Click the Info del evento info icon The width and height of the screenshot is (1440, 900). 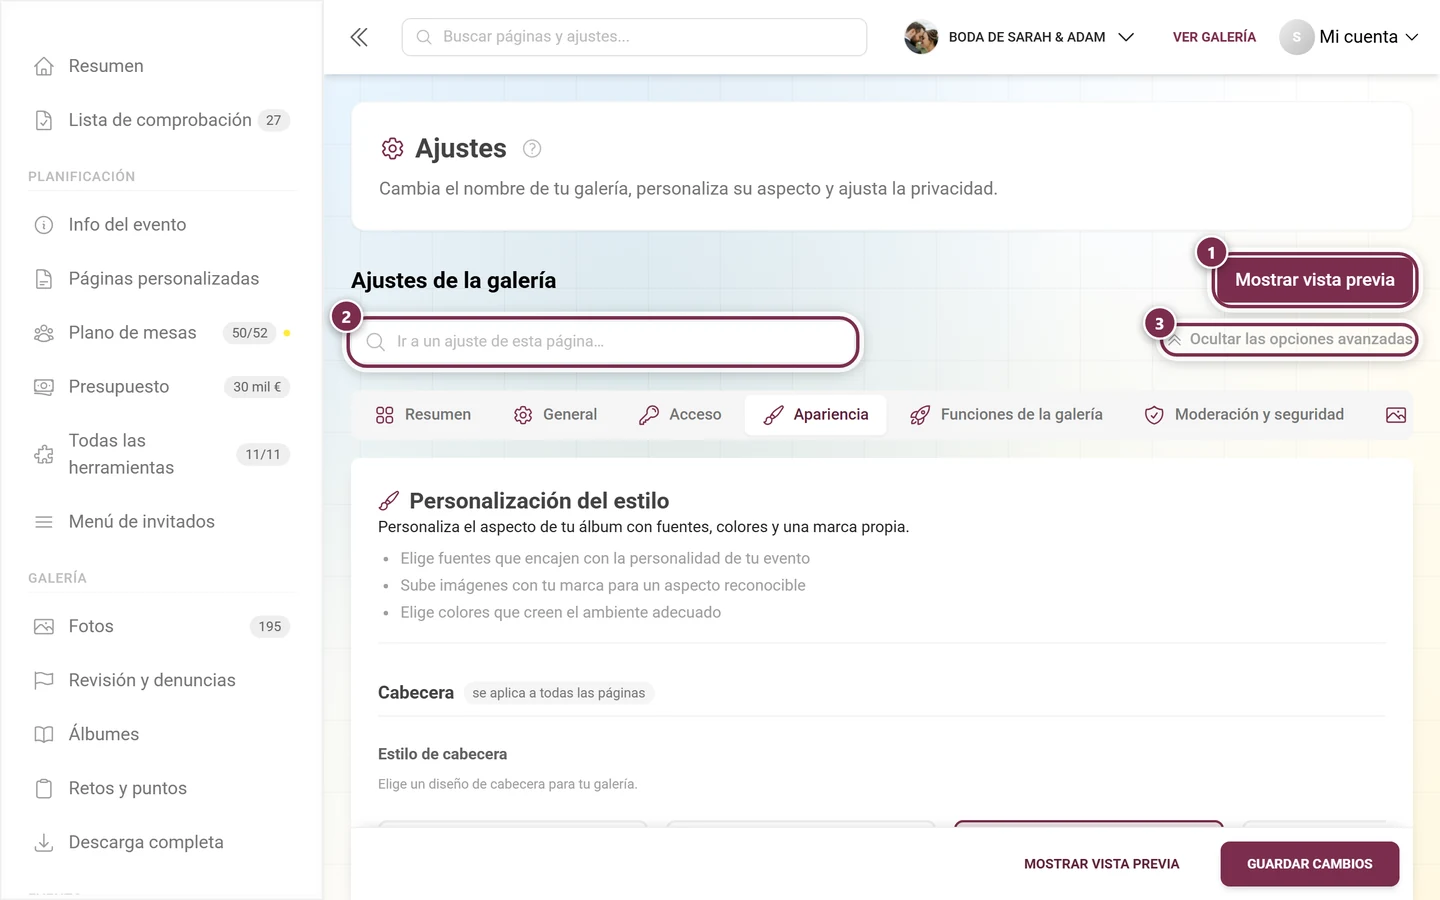[44, 225]
